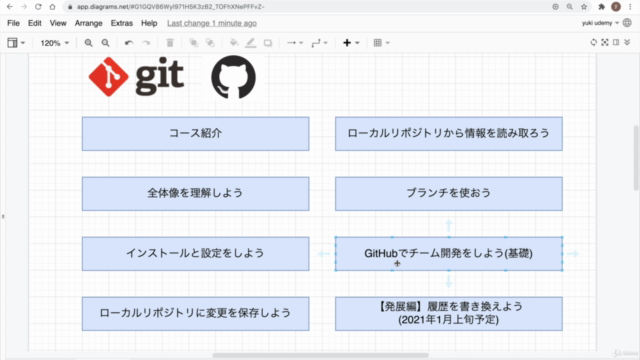Click the browser address bar URL

171,7
